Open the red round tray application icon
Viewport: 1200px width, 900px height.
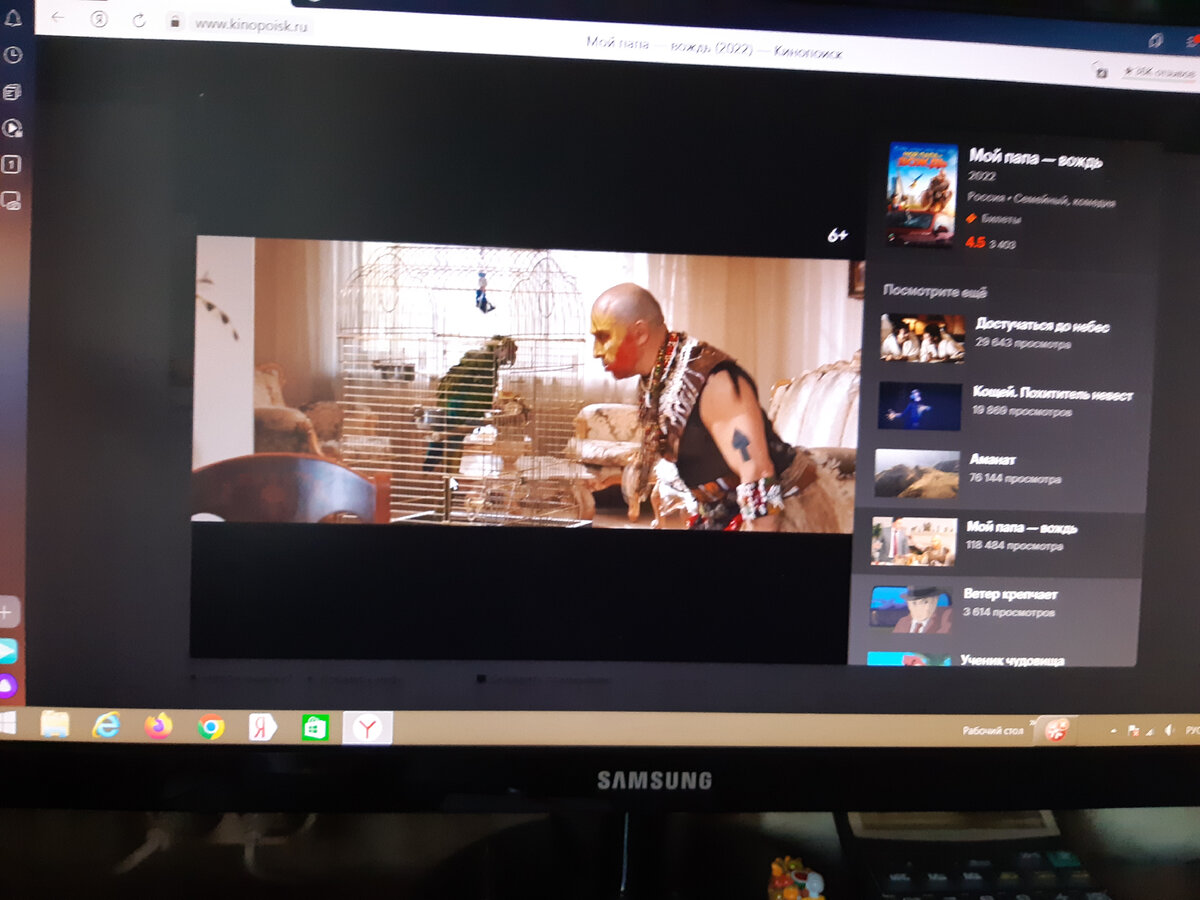point(1055,730)
